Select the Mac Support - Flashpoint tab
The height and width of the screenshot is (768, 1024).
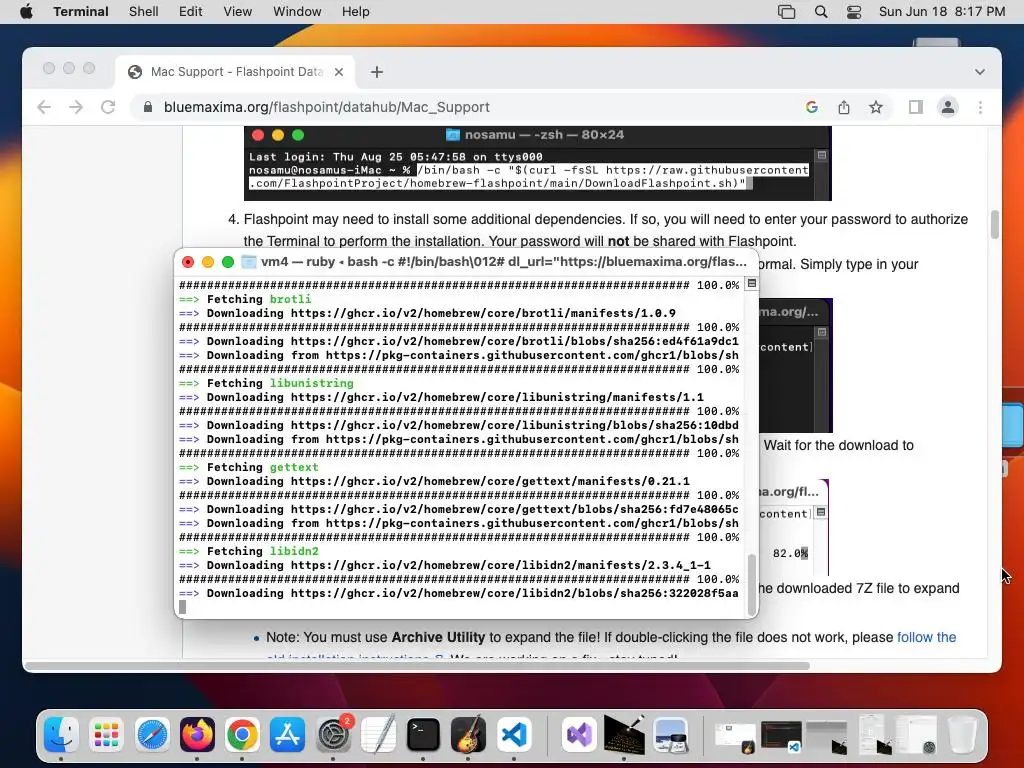(x=235, y=72)
